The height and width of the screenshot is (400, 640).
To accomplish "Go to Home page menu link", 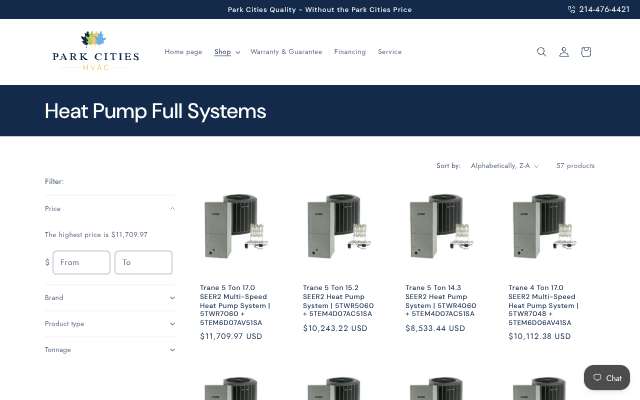I will pos(183,52).
